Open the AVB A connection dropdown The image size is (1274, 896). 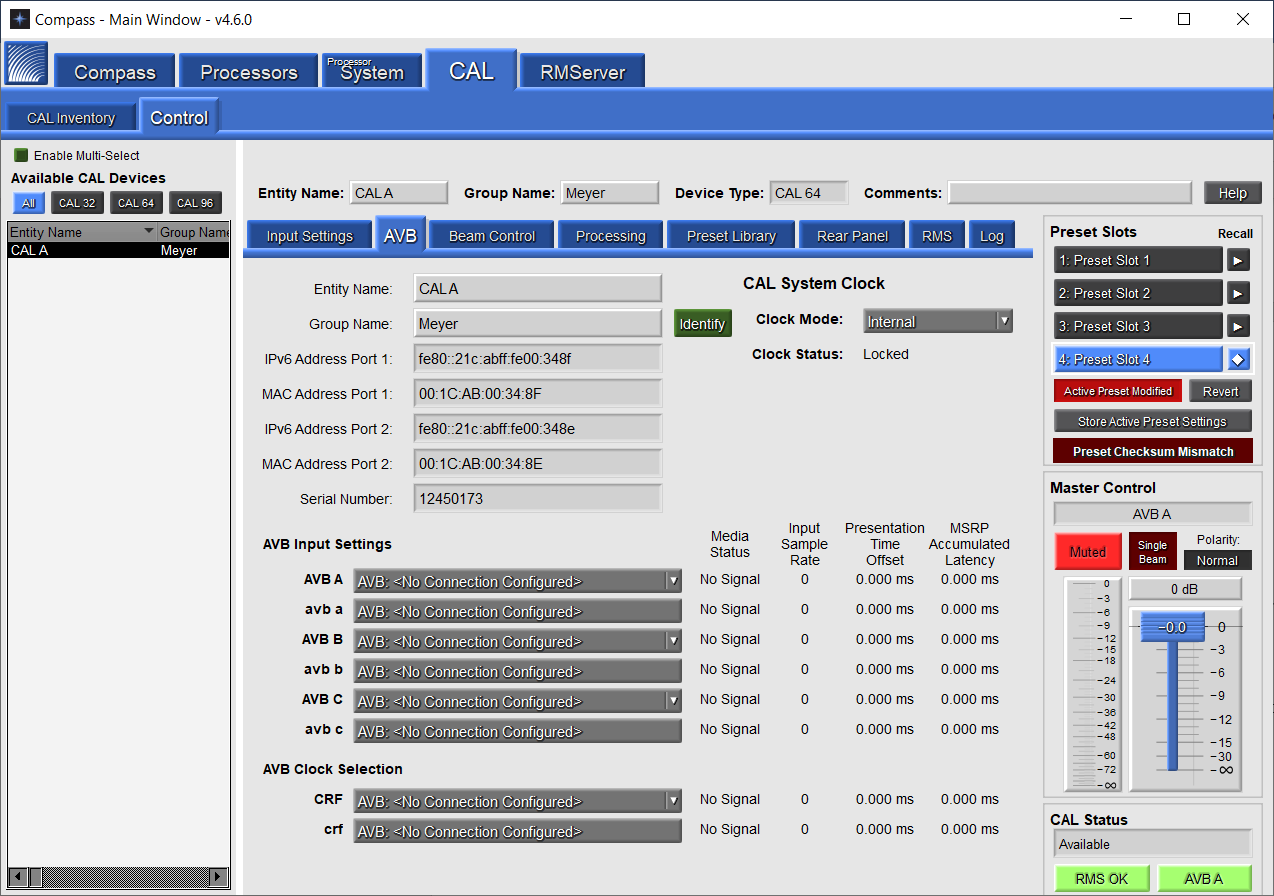(x=517, y=581)
